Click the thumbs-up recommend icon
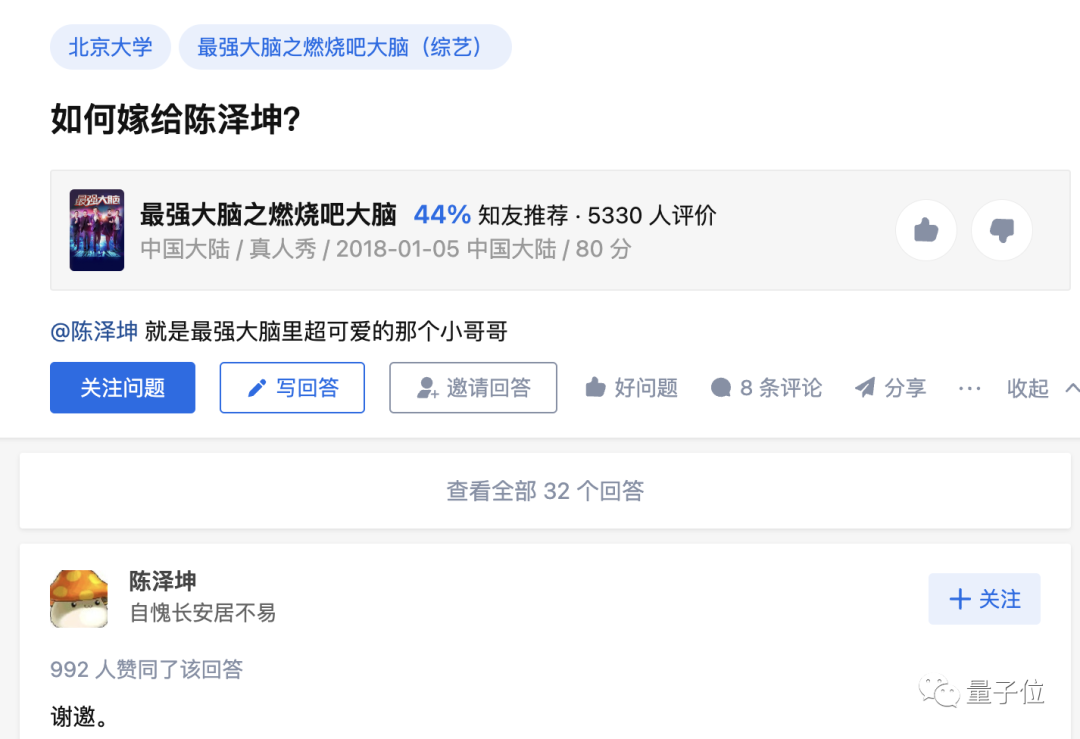Screen dimensions: 1080x739 point(926,230)
